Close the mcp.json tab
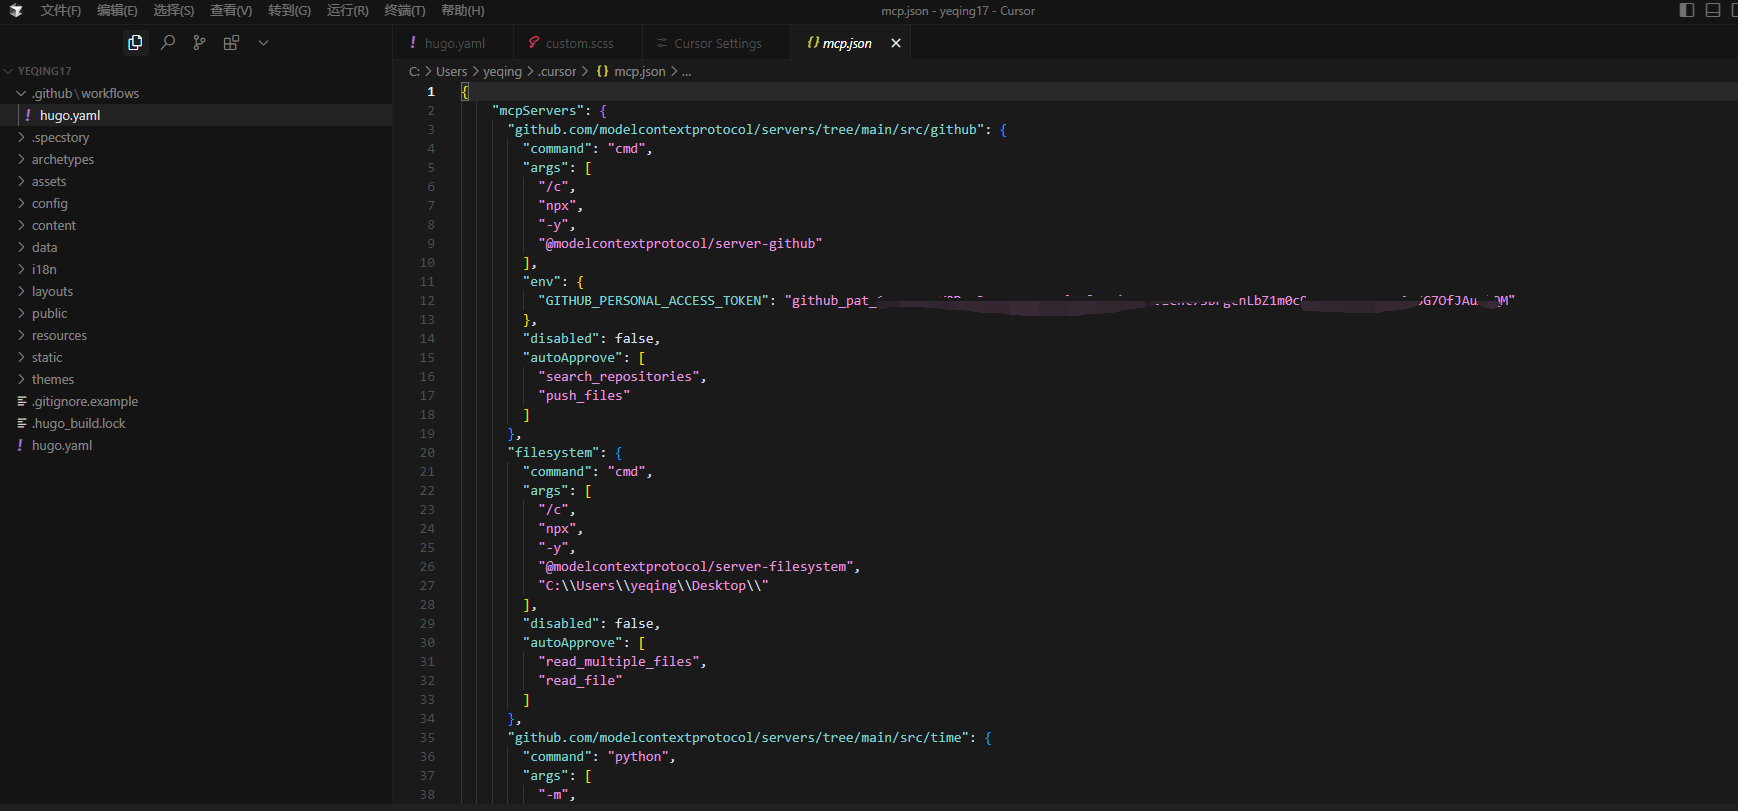The width and height of the screenshot is (1738, 811). point(896,43)
